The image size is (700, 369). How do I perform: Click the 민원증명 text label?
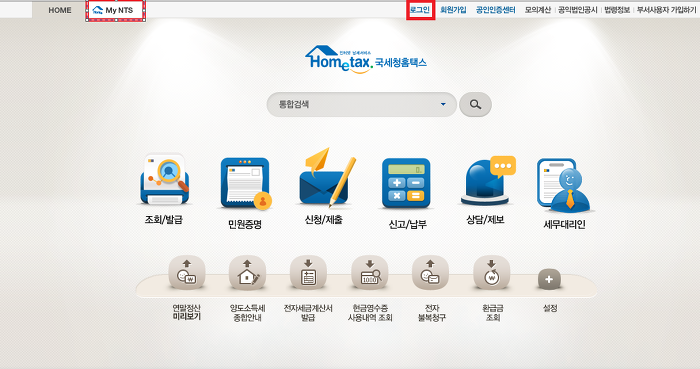pyautogui.click(x=245, y=224)
